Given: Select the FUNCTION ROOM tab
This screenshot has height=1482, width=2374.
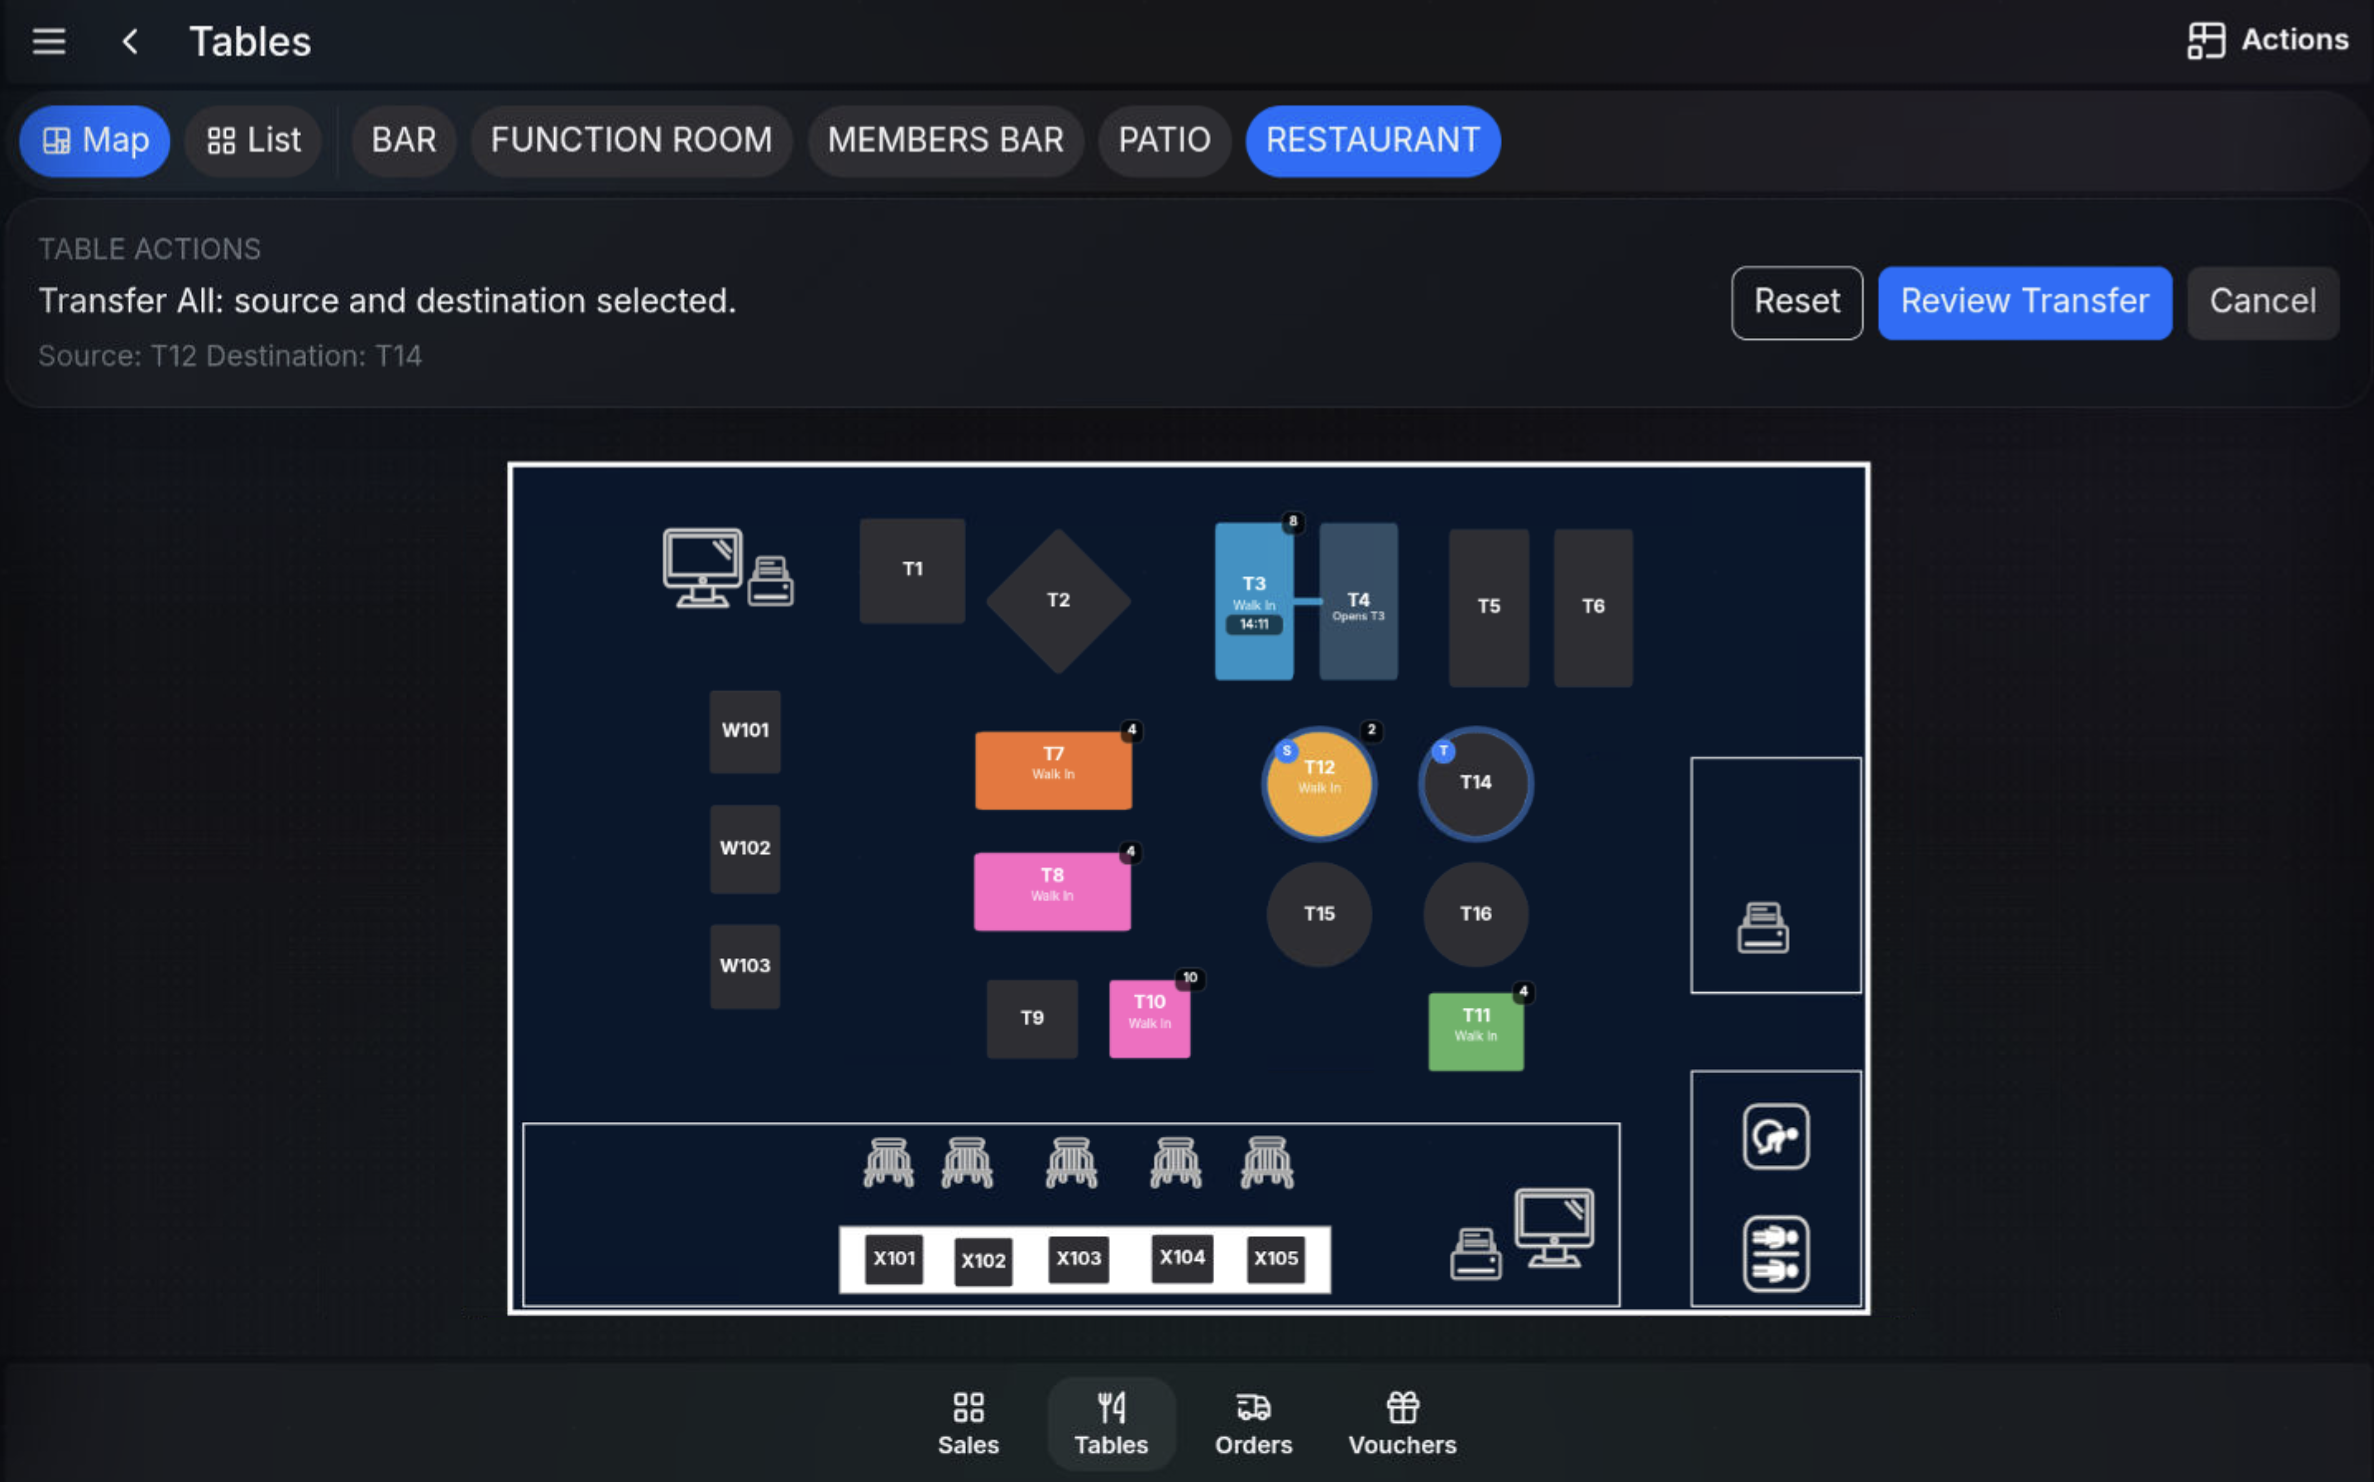Looking at the screenshot, I should [631, 140].
